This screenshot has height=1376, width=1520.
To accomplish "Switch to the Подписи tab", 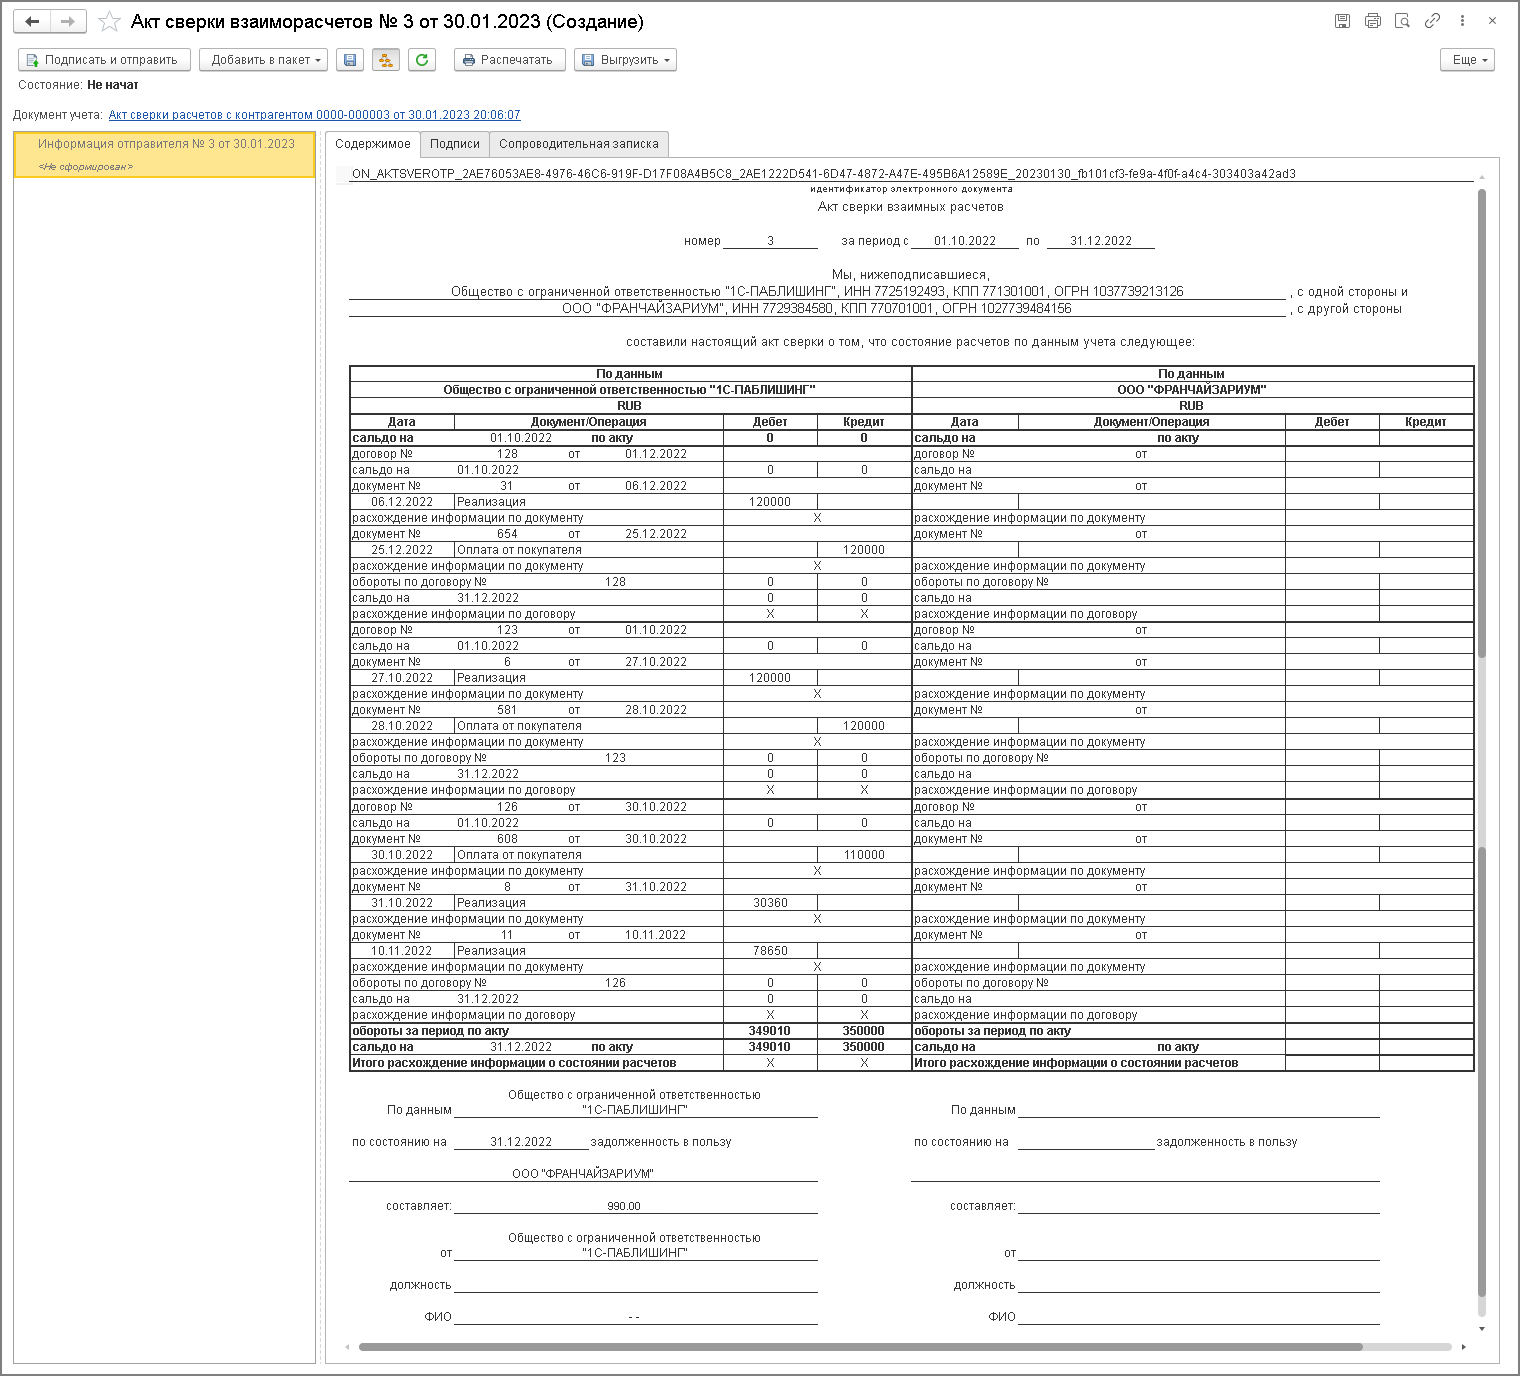I will tap(455, 144).
